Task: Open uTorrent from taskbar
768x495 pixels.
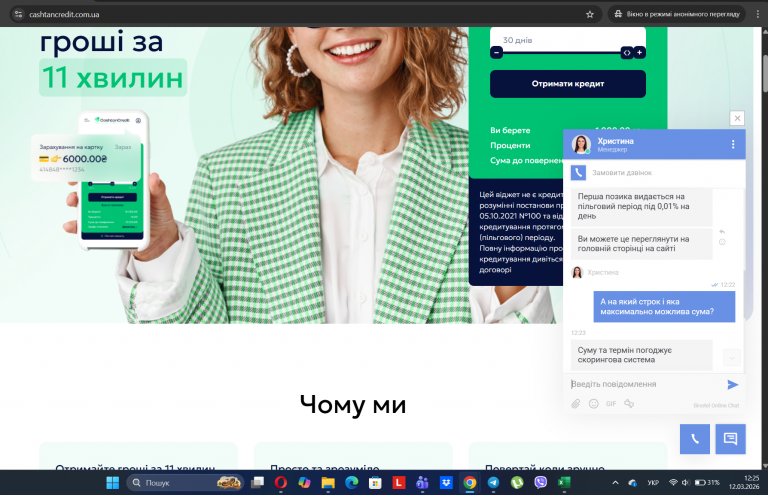Action: click(517, 483)
